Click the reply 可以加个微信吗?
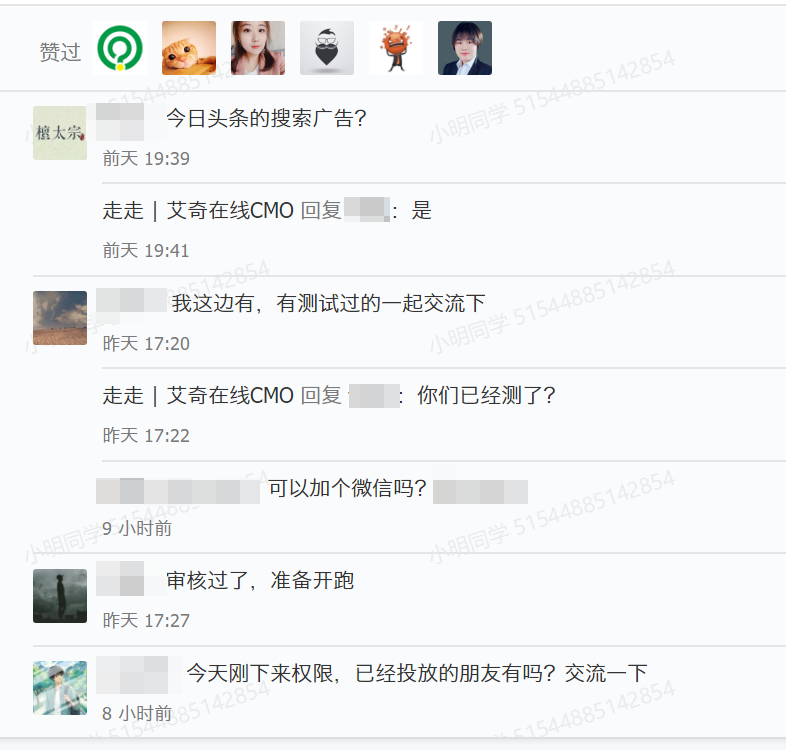 [x=347, y=488]
